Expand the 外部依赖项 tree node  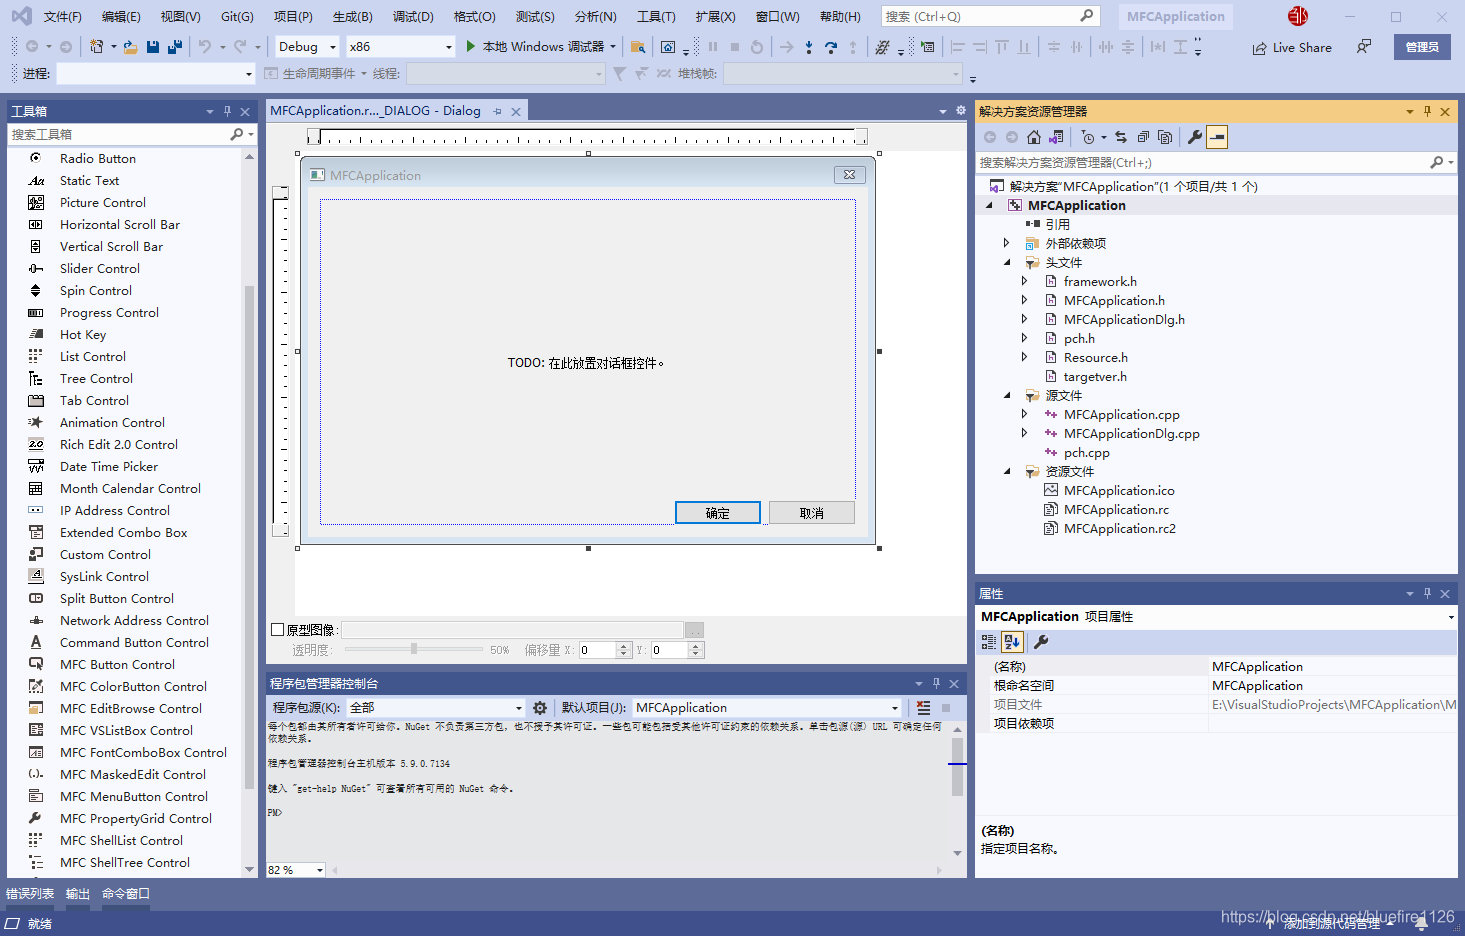[x=1006, y=243]
